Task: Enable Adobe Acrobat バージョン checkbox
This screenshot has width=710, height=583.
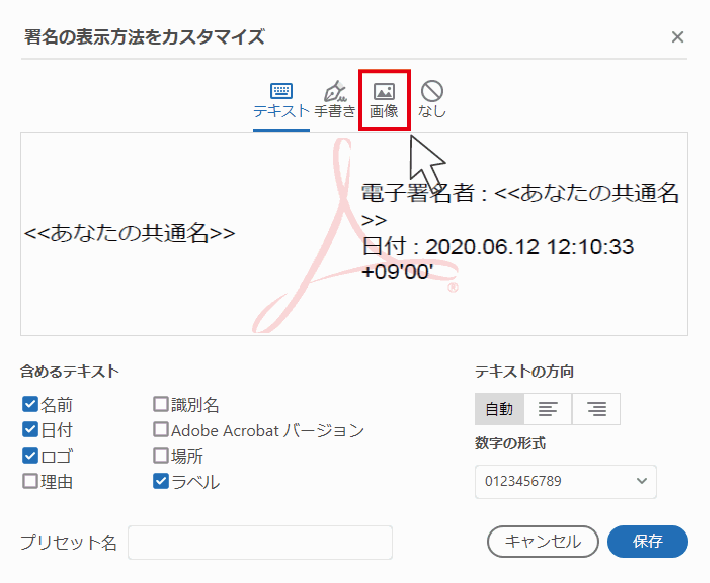Action: tap(161, 430)
